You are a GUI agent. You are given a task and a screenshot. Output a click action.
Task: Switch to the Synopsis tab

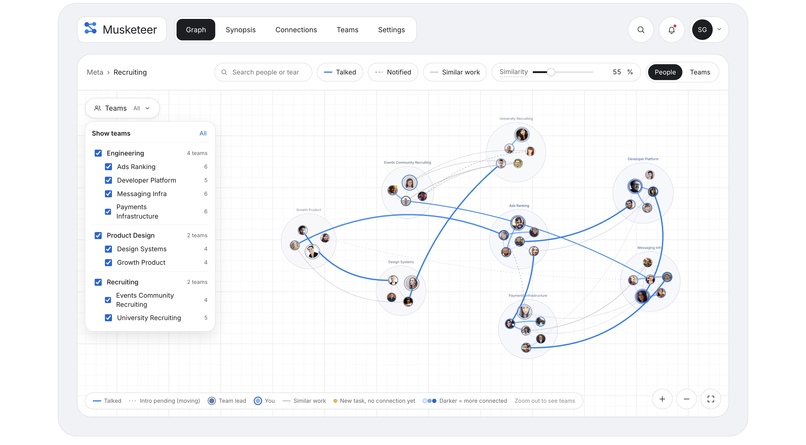(241, 30)
